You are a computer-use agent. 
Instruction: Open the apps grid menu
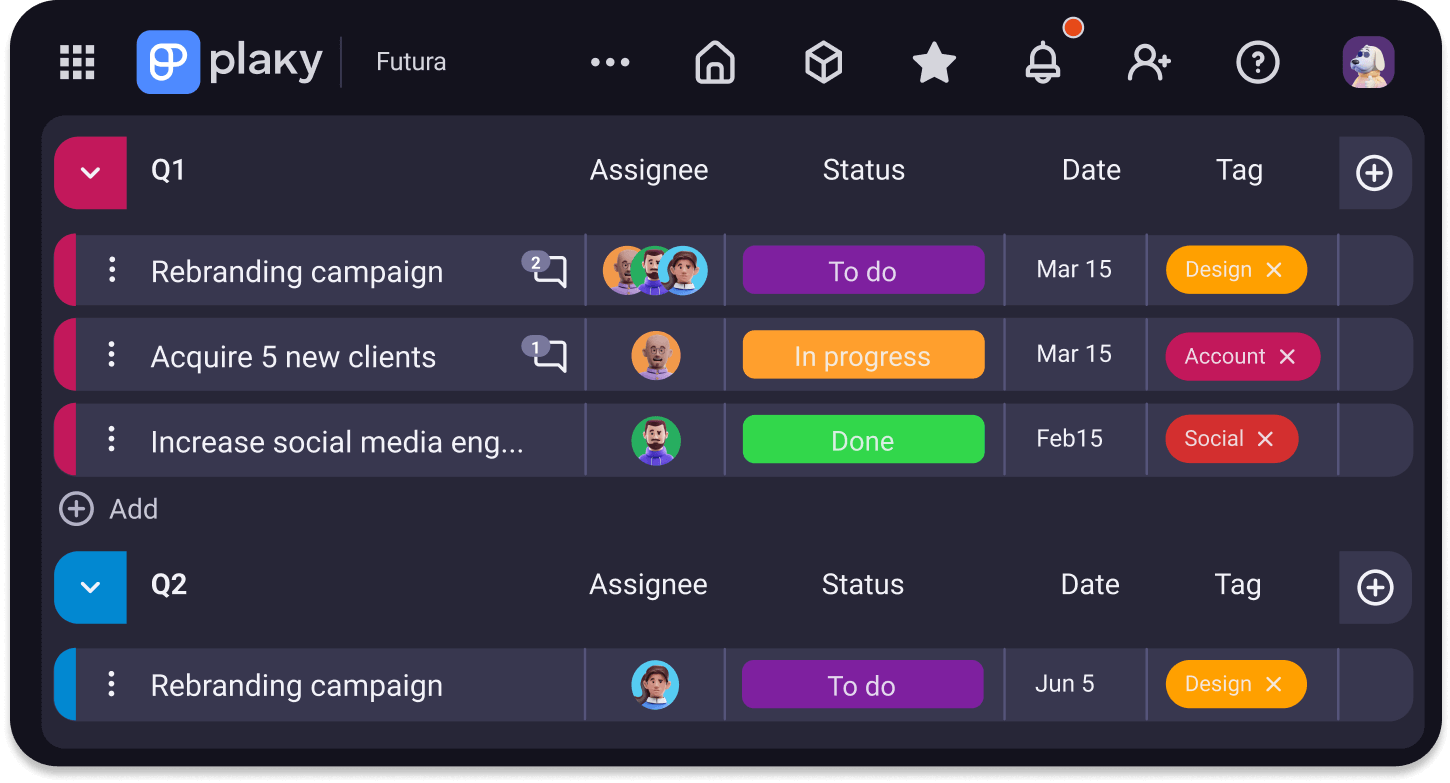coord(77,62)
